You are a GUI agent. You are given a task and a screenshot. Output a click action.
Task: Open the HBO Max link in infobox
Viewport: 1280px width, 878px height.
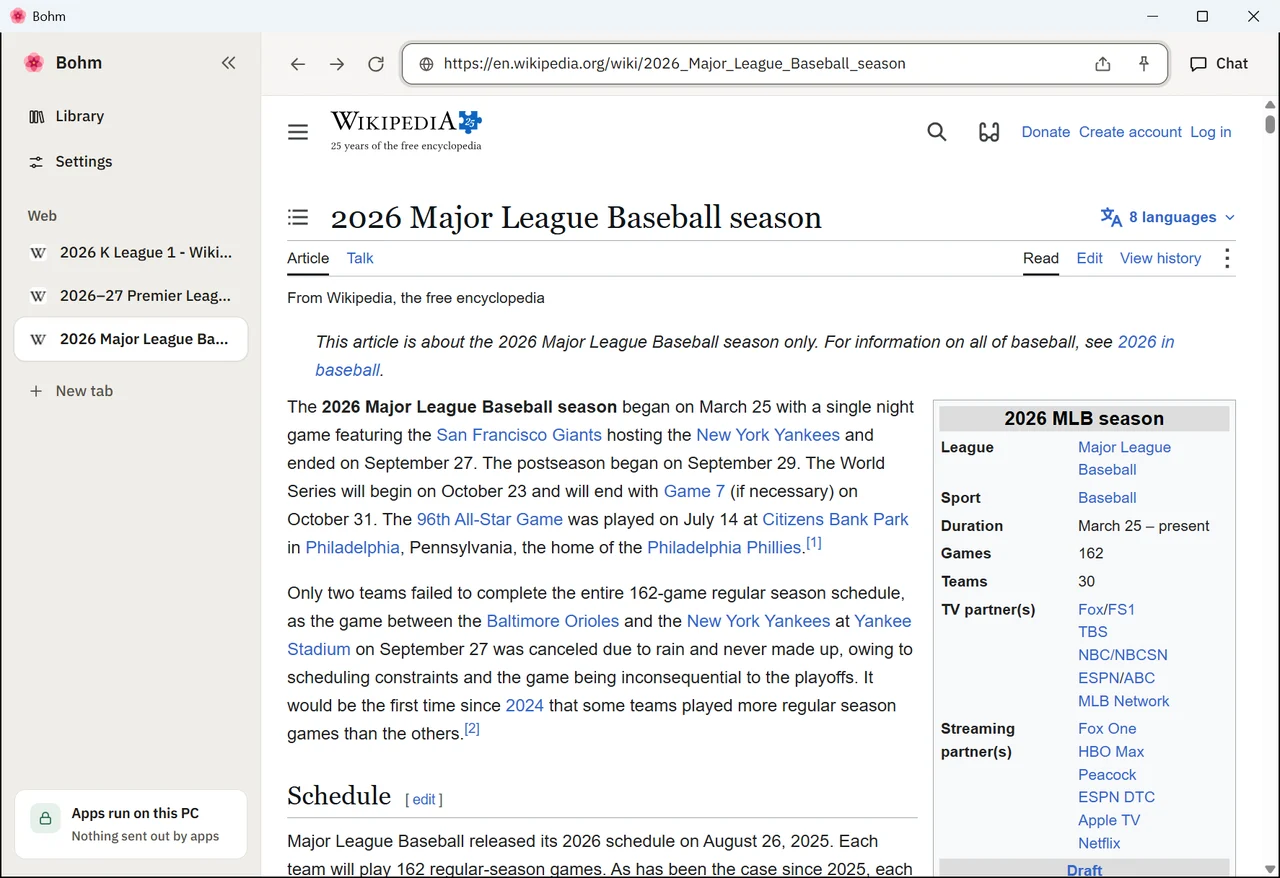[1111, 752]
